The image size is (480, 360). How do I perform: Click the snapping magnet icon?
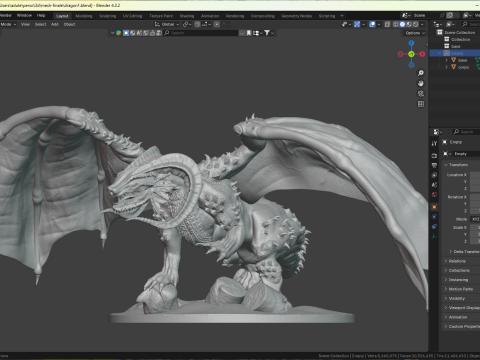(197, 24)
